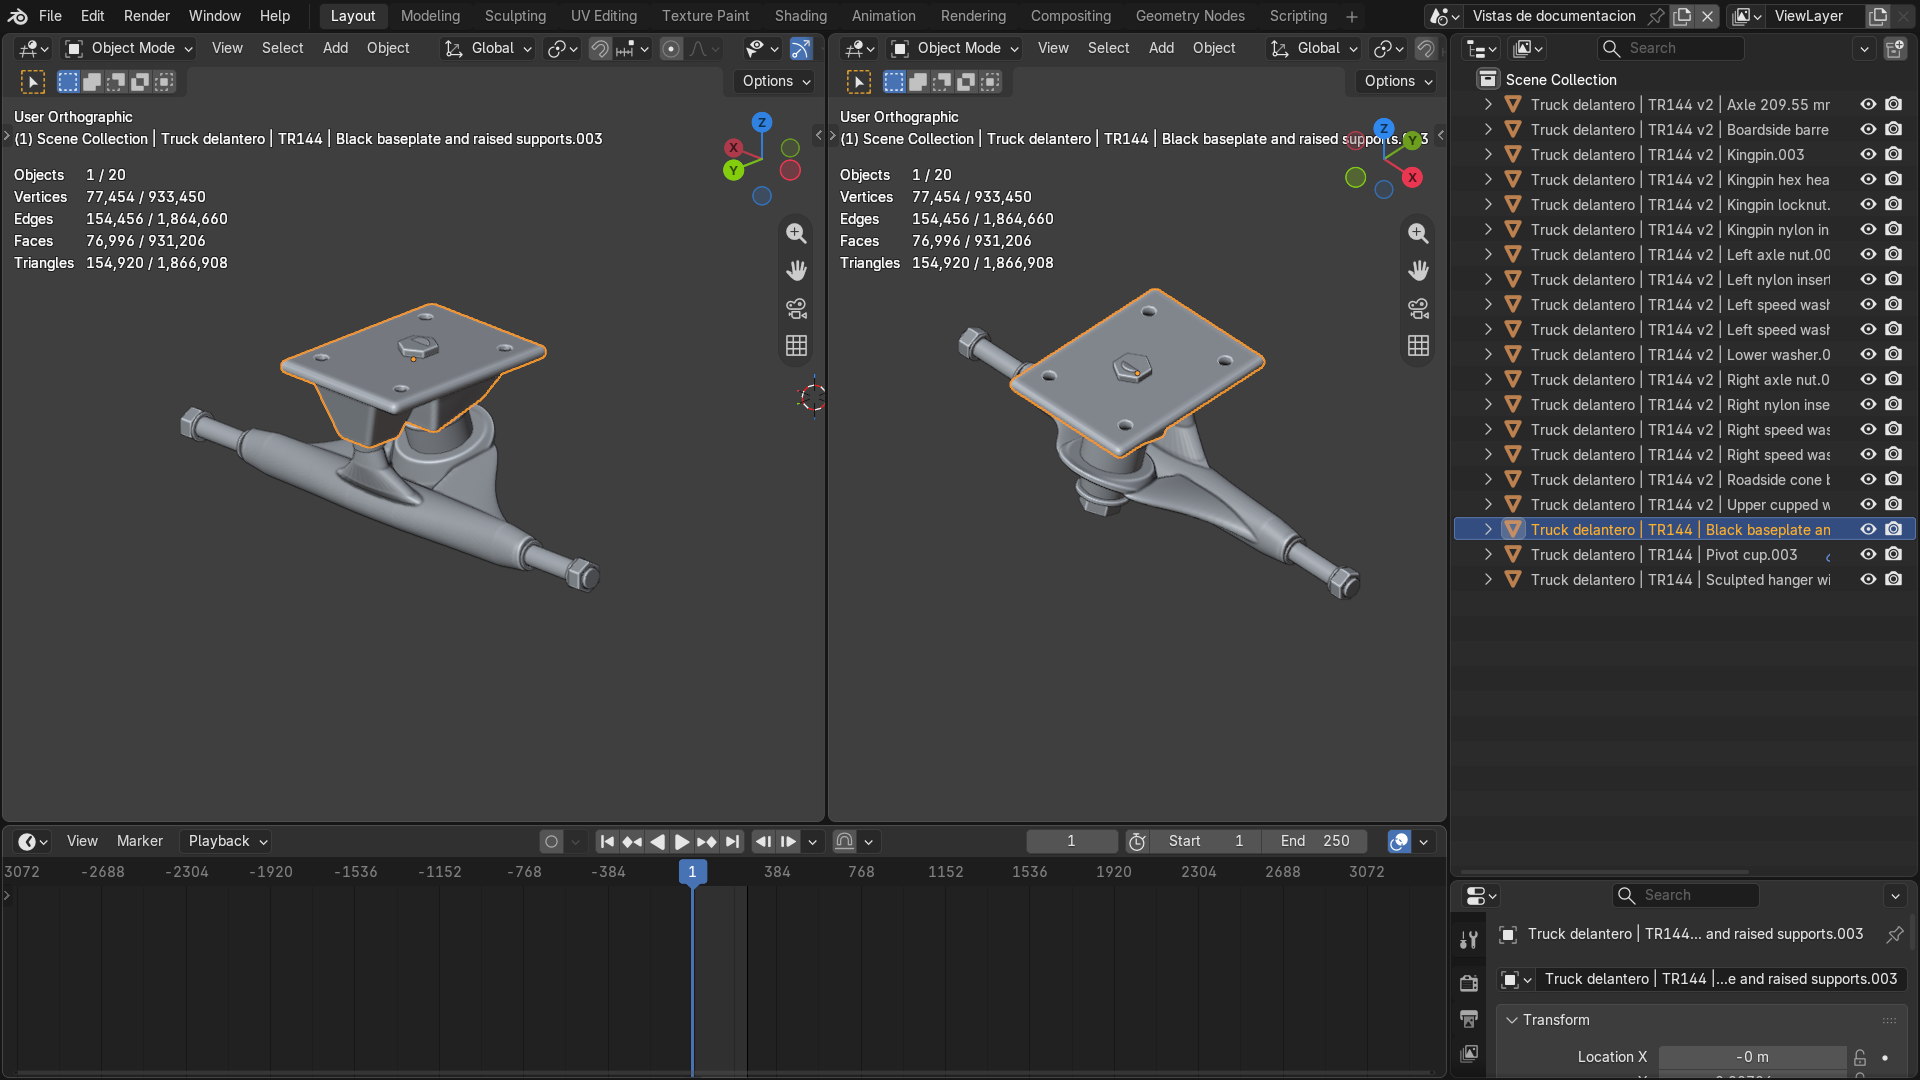Click the new scene icon beside scene name
This screenshot has height=1080, width=1920.
pos(1683,16)
